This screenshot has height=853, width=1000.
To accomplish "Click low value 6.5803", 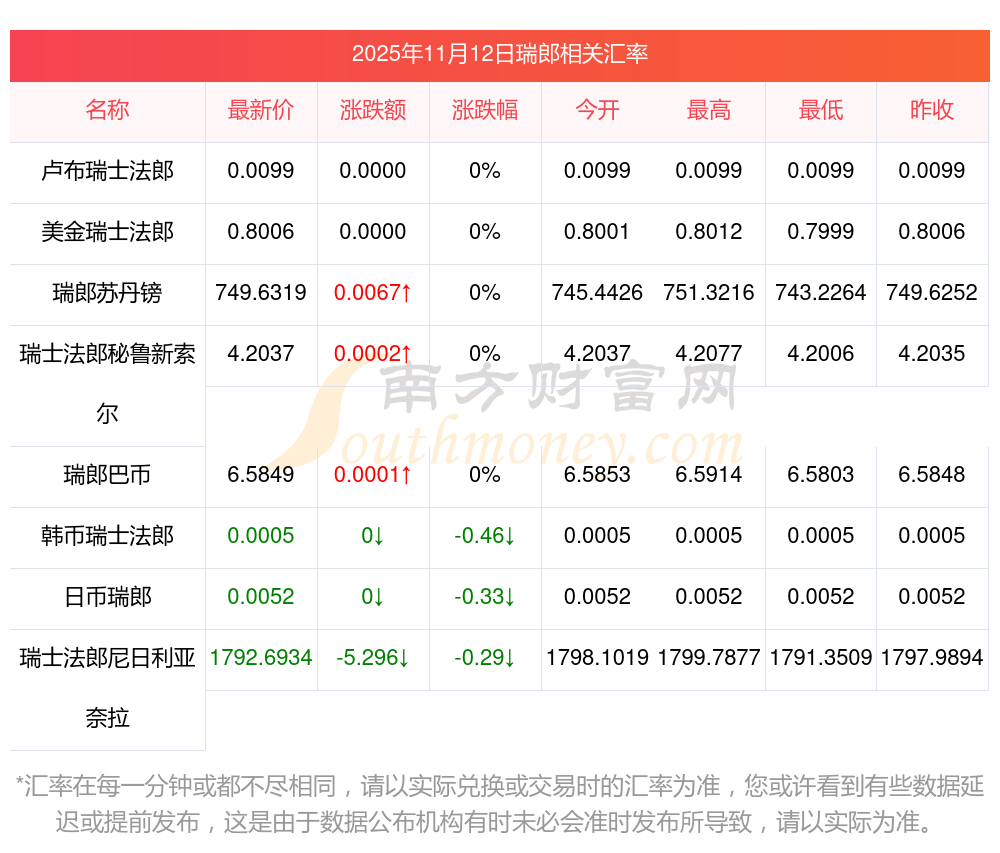I will coord(821,475).
